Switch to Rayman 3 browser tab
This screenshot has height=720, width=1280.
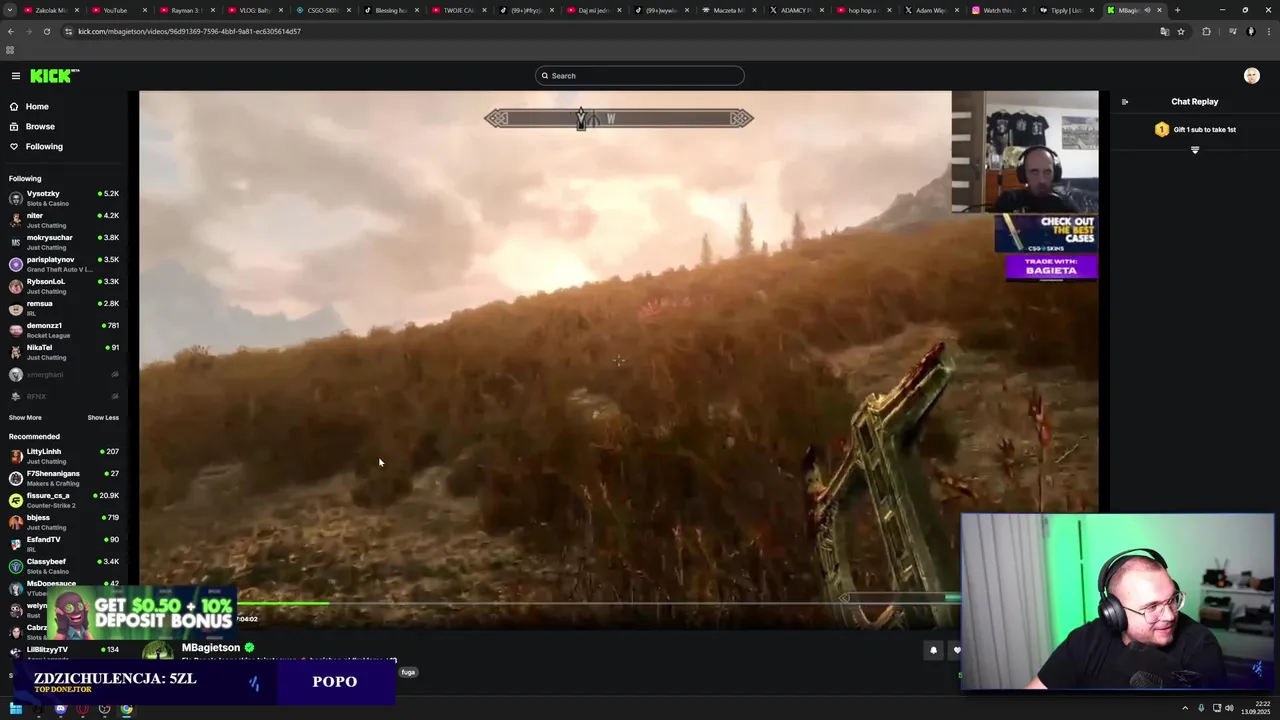(185, 10)
